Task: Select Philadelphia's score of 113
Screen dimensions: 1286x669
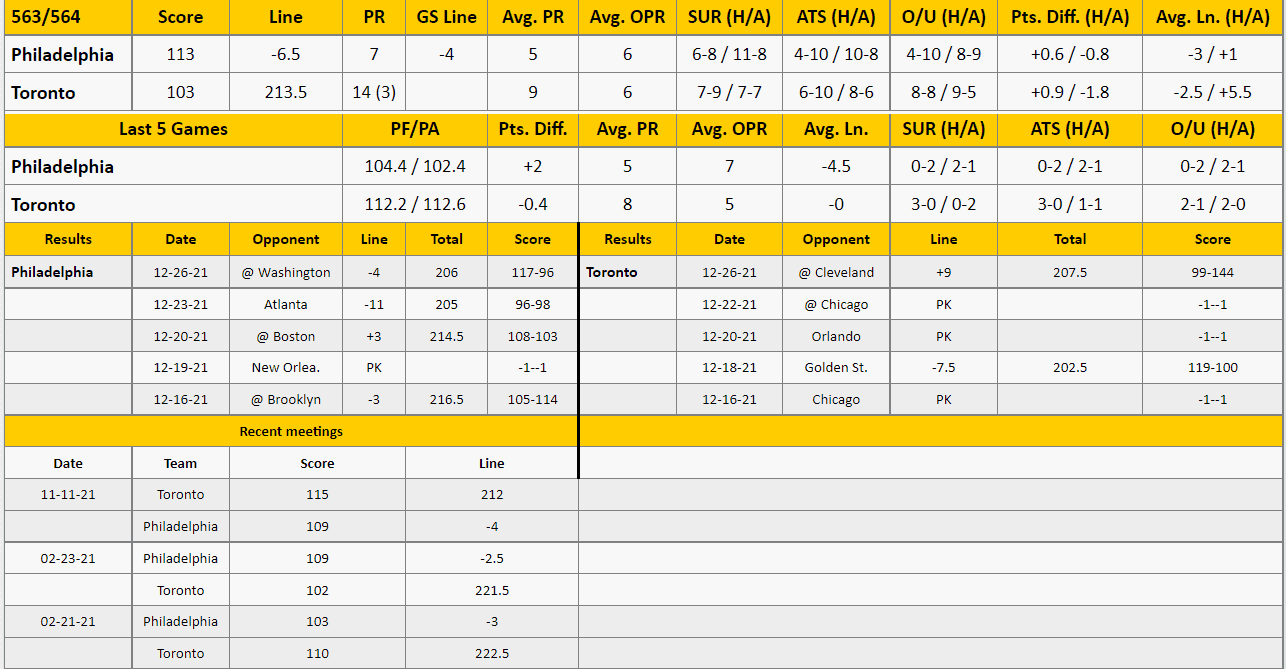Action: pyautogui.click(x=181, y=55)
